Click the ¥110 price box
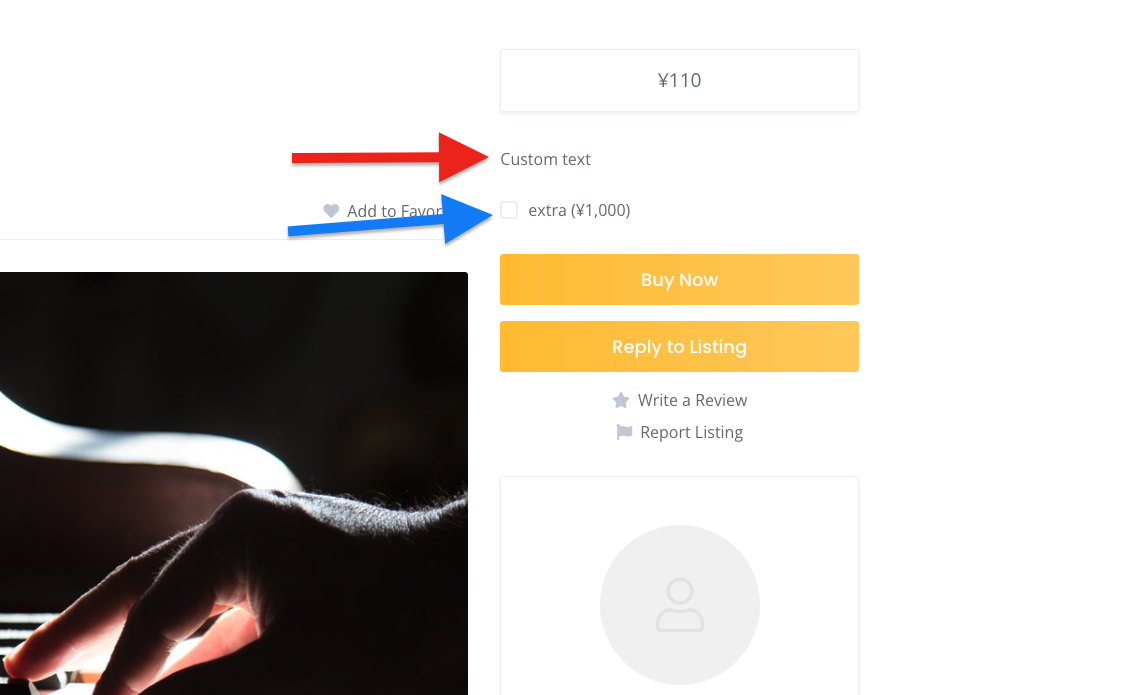 tap(679, 80)
